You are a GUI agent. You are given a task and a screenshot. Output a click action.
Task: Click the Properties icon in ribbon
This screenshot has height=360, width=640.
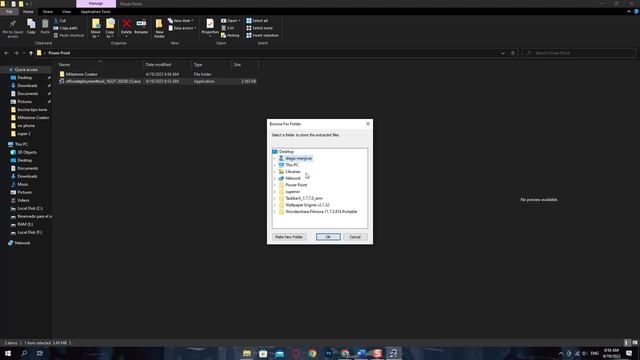click(x=210, y=24)
